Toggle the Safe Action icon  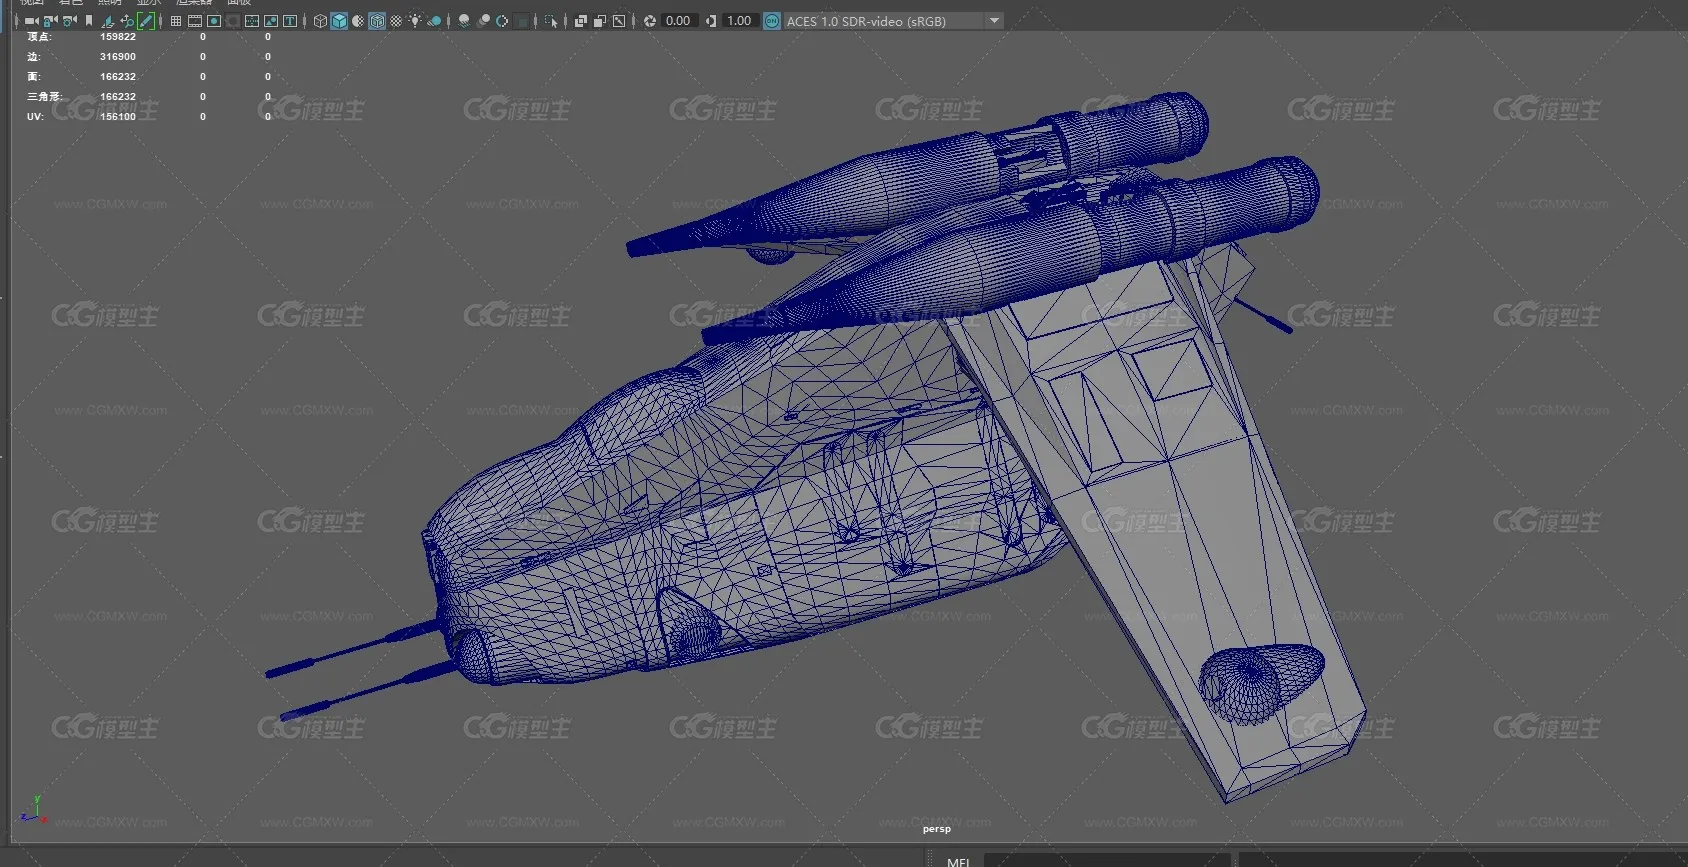tap(271, 21)
